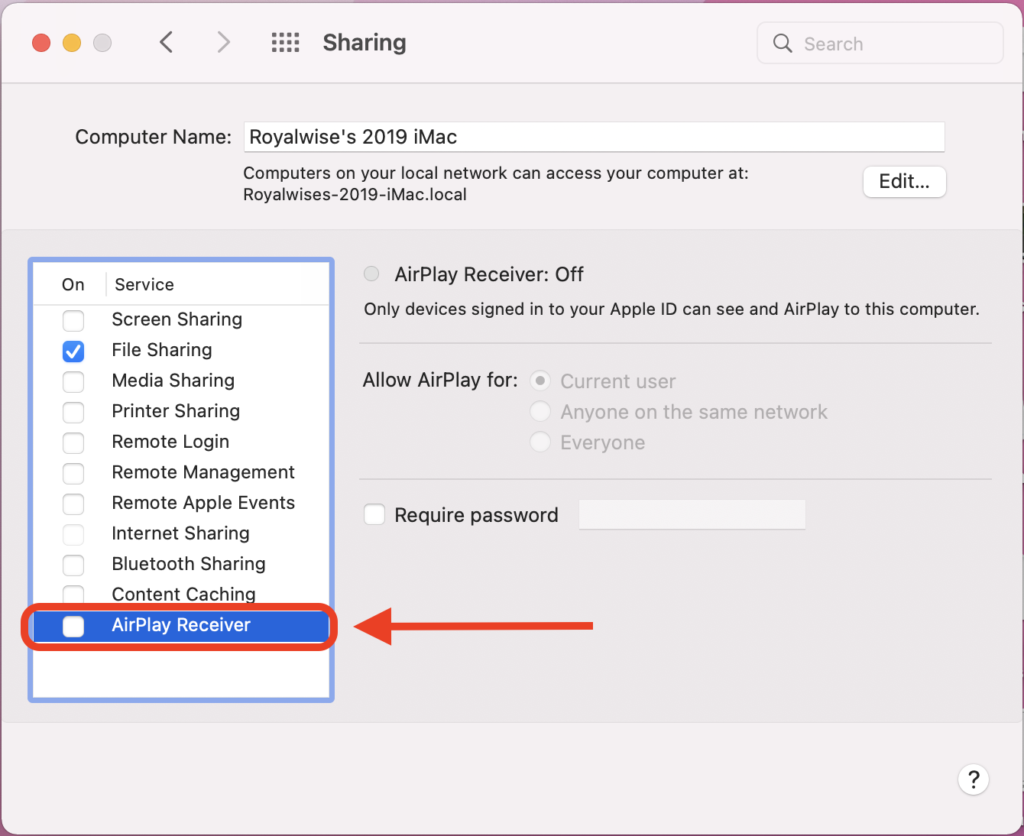Open the help question mark icon
The image size is (1024, 836).
[x=973, y=779]
